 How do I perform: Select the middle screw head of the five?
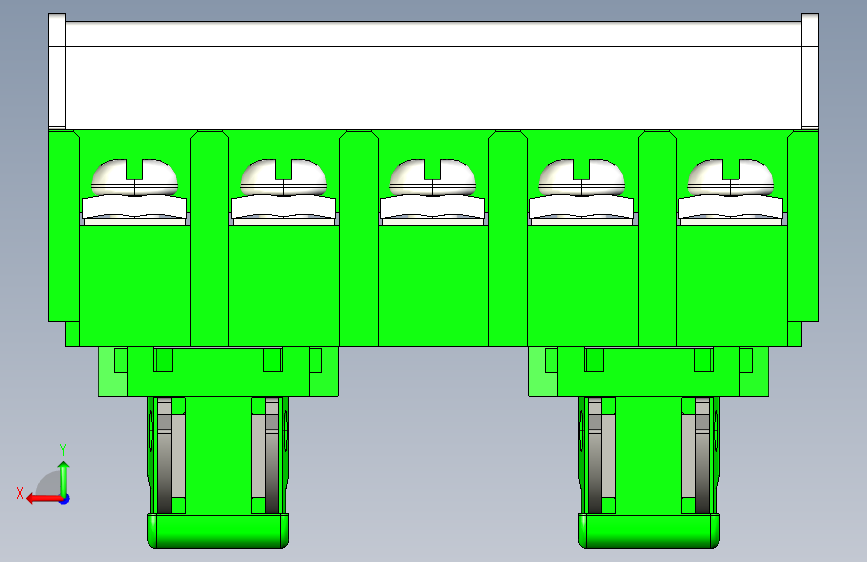pyautogui.click(x=432, y=178)
